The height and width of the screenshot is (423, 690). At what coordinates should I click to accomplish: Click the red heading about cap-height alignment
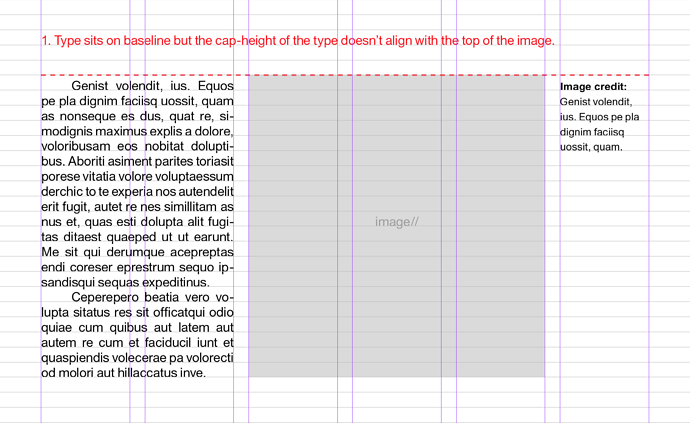(x=298, y=41)
